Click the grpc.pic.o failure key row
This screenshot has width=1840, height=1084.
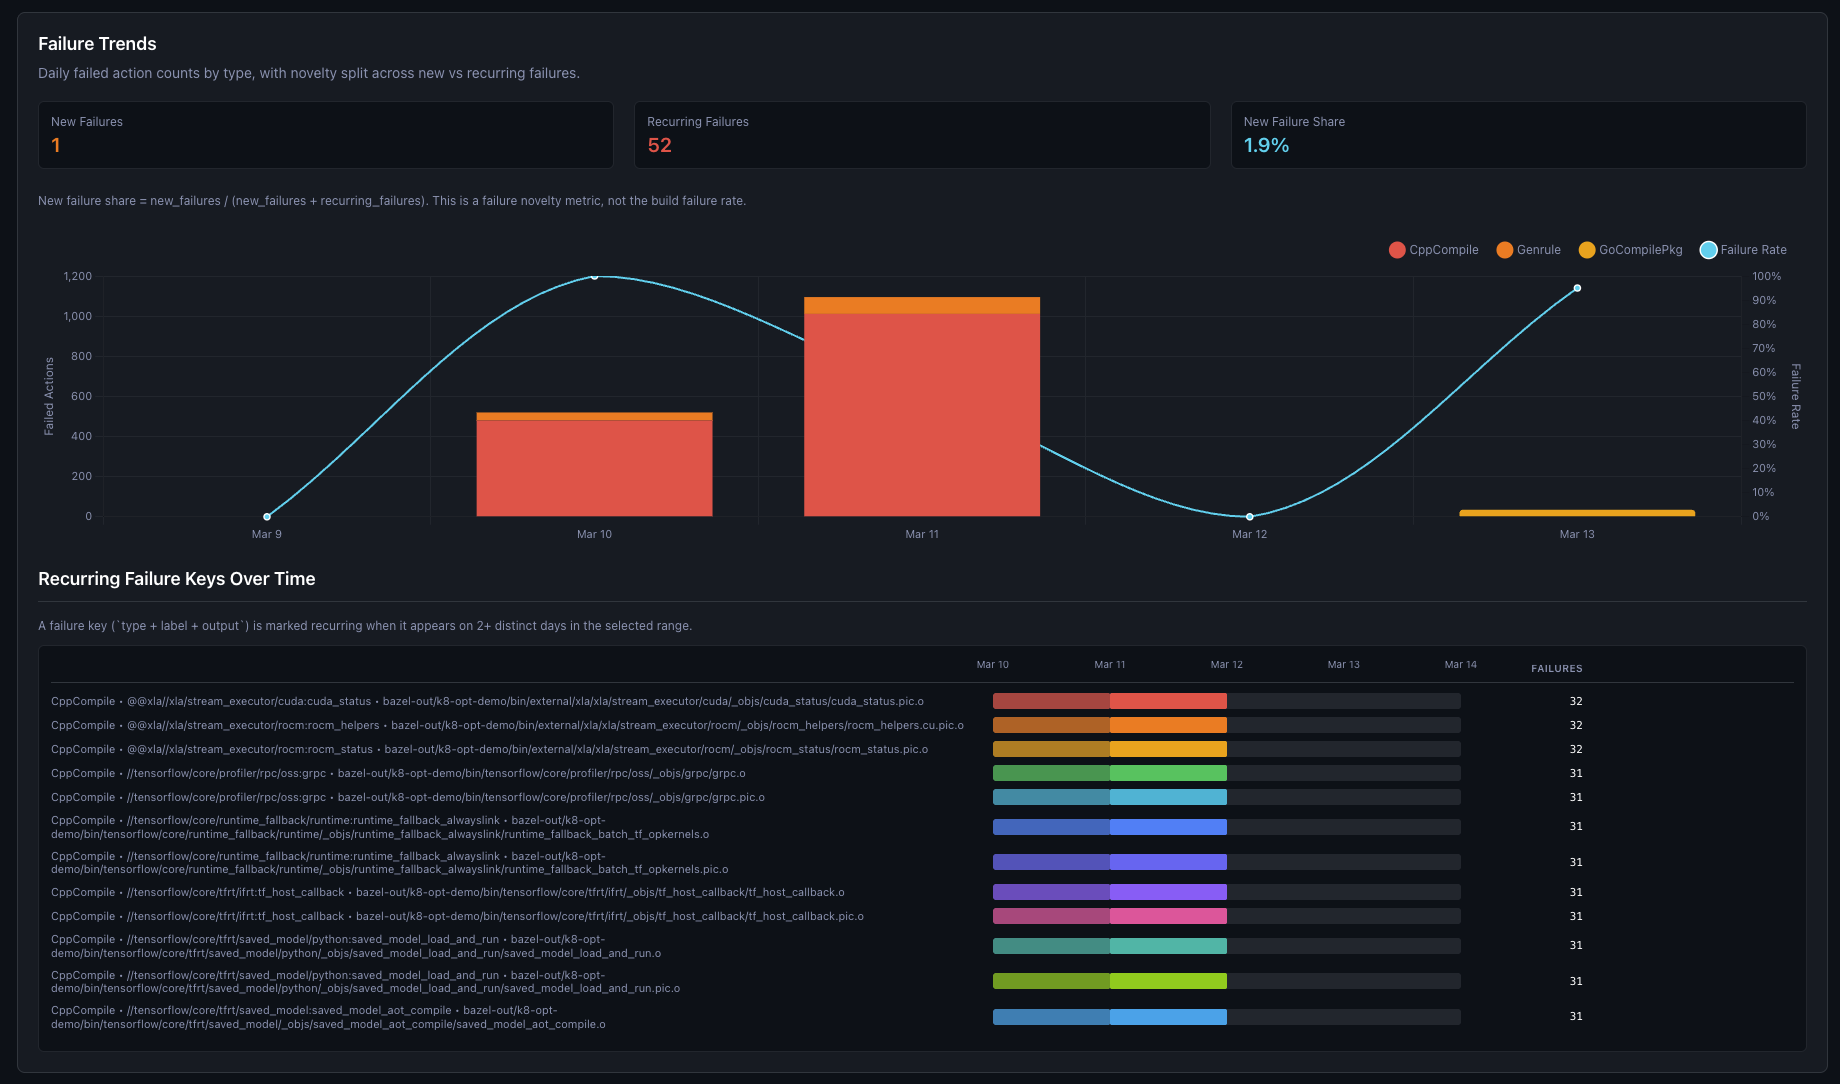[x=922, y=797]
